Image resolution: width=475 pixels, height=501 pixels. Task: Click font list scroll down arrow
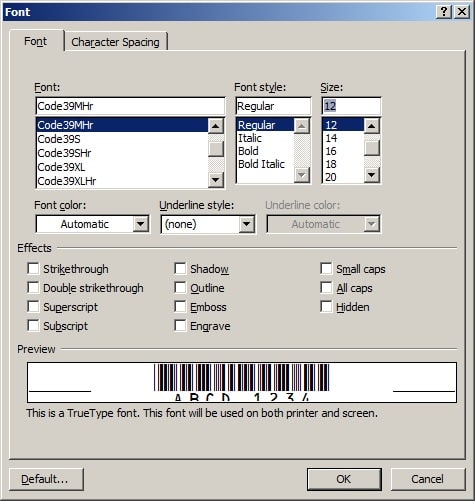click(x=216, y=180)
